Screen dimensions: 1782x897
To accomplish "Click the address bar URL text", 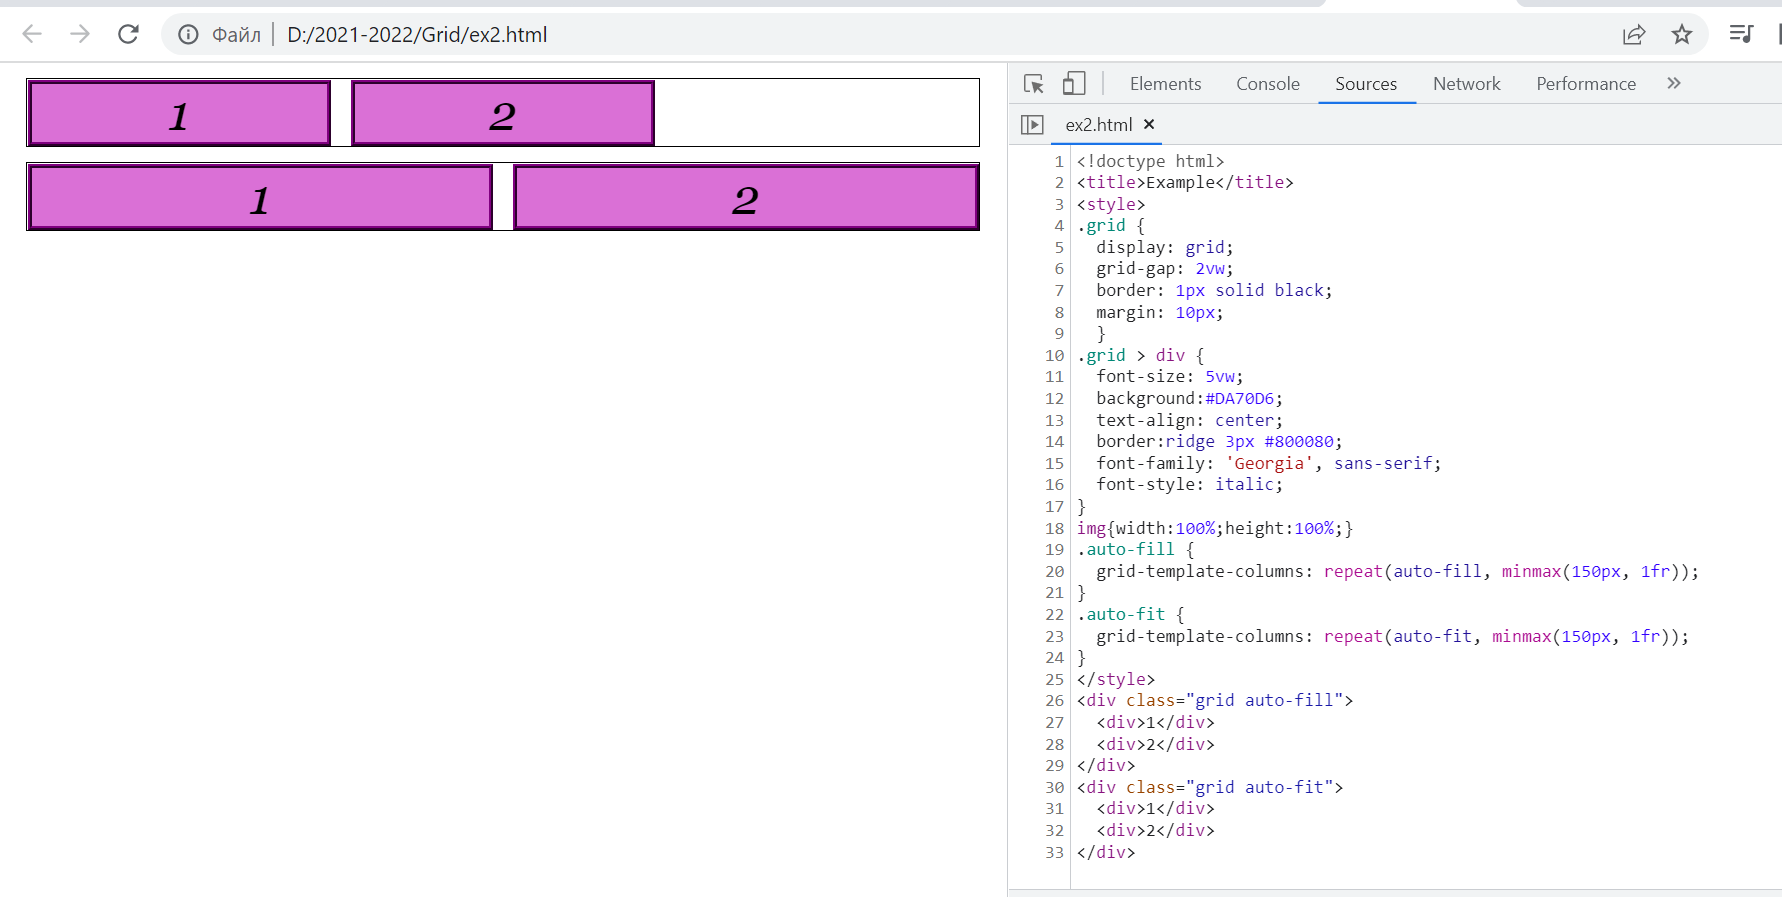I will coord(417,35).
